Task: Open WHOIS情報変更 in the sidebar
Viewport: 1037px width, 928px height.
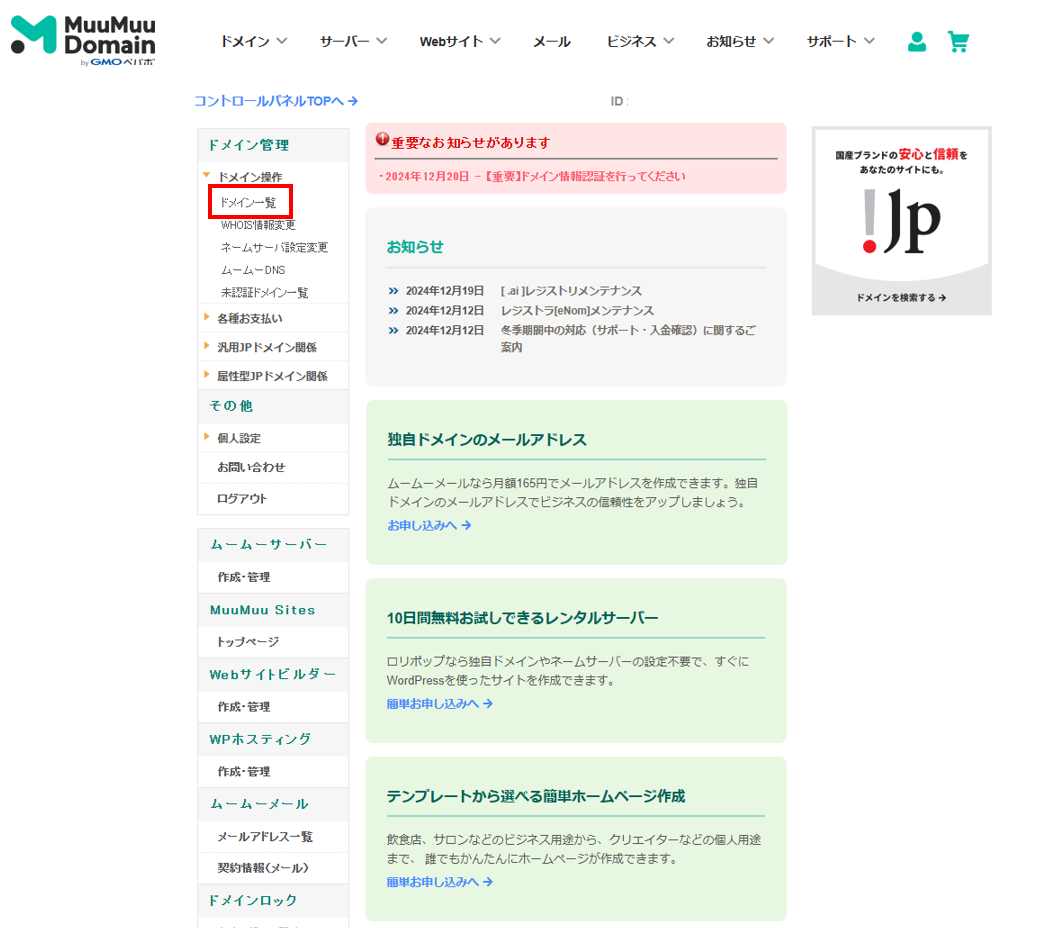Action: (x=258, y=225)
